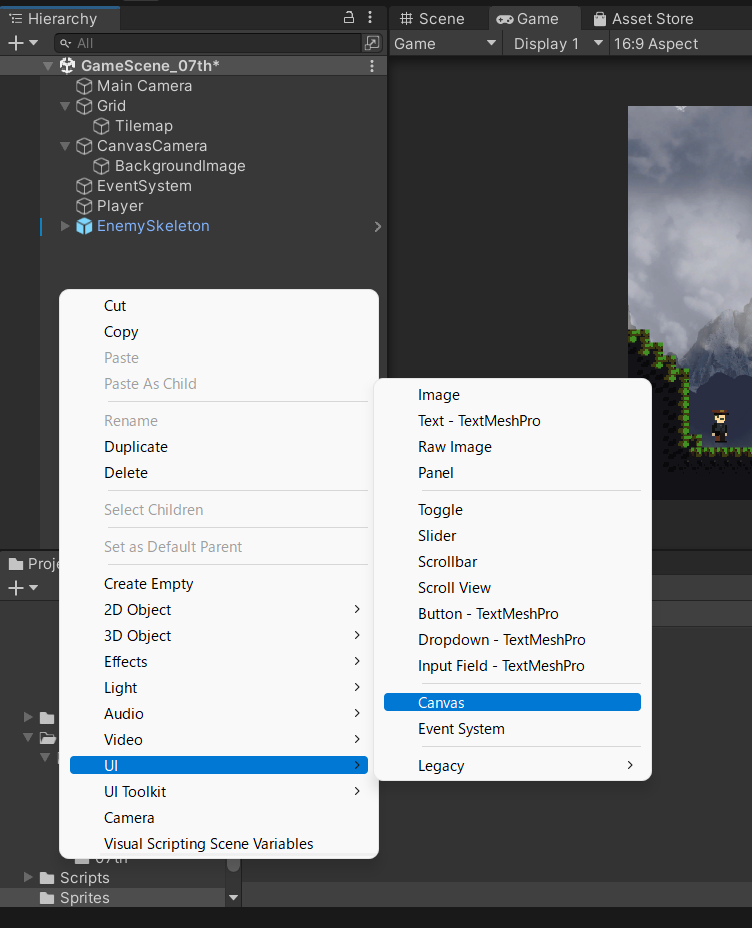Open the Light submenu

pyautogui.click(x=219, y=688)
